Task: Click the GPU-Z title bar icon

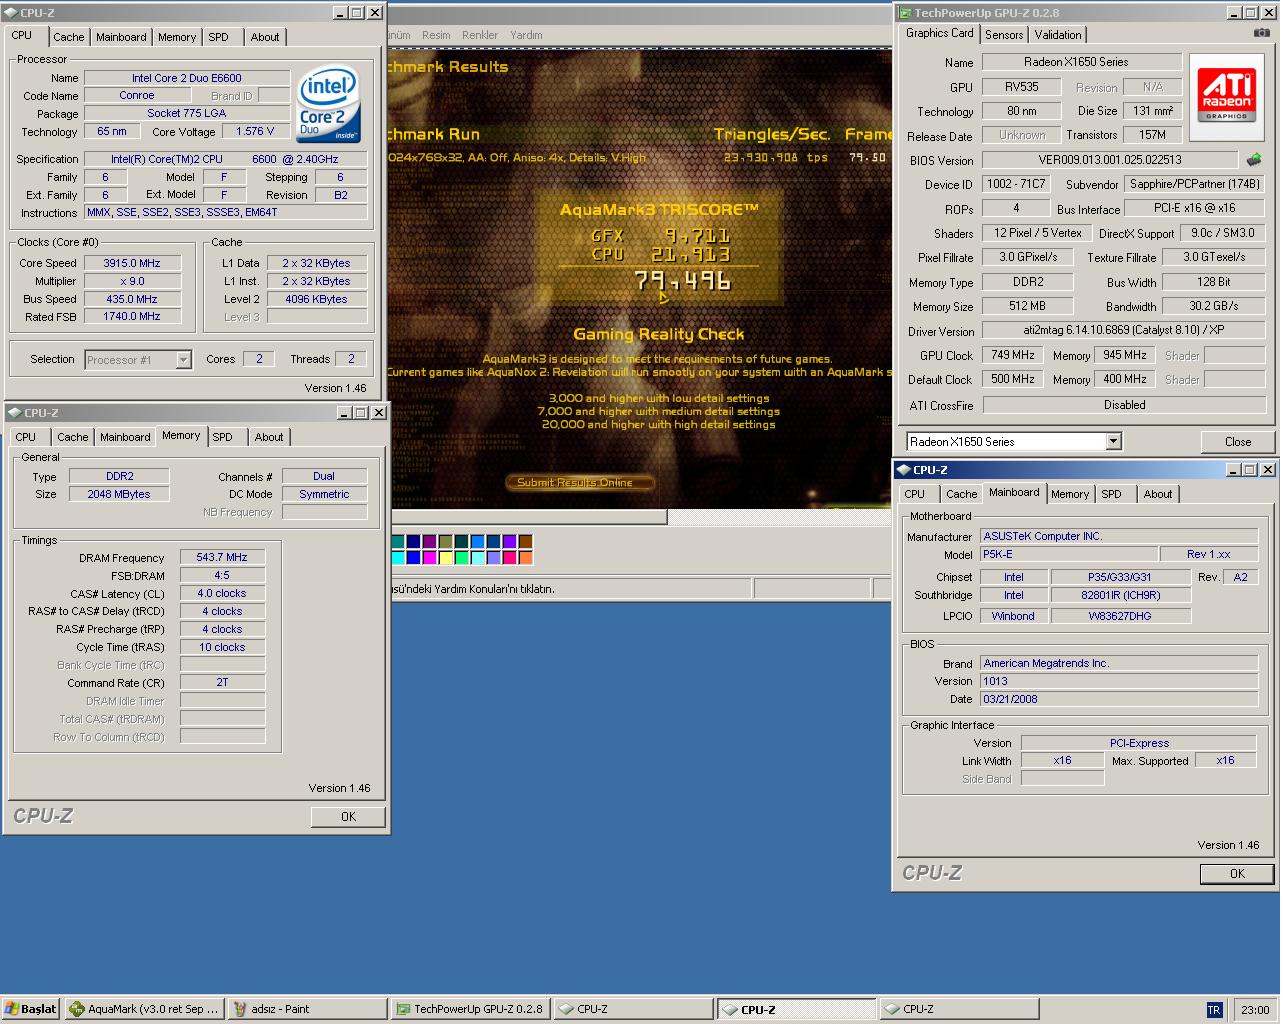Action: click(x=905, y=13)
